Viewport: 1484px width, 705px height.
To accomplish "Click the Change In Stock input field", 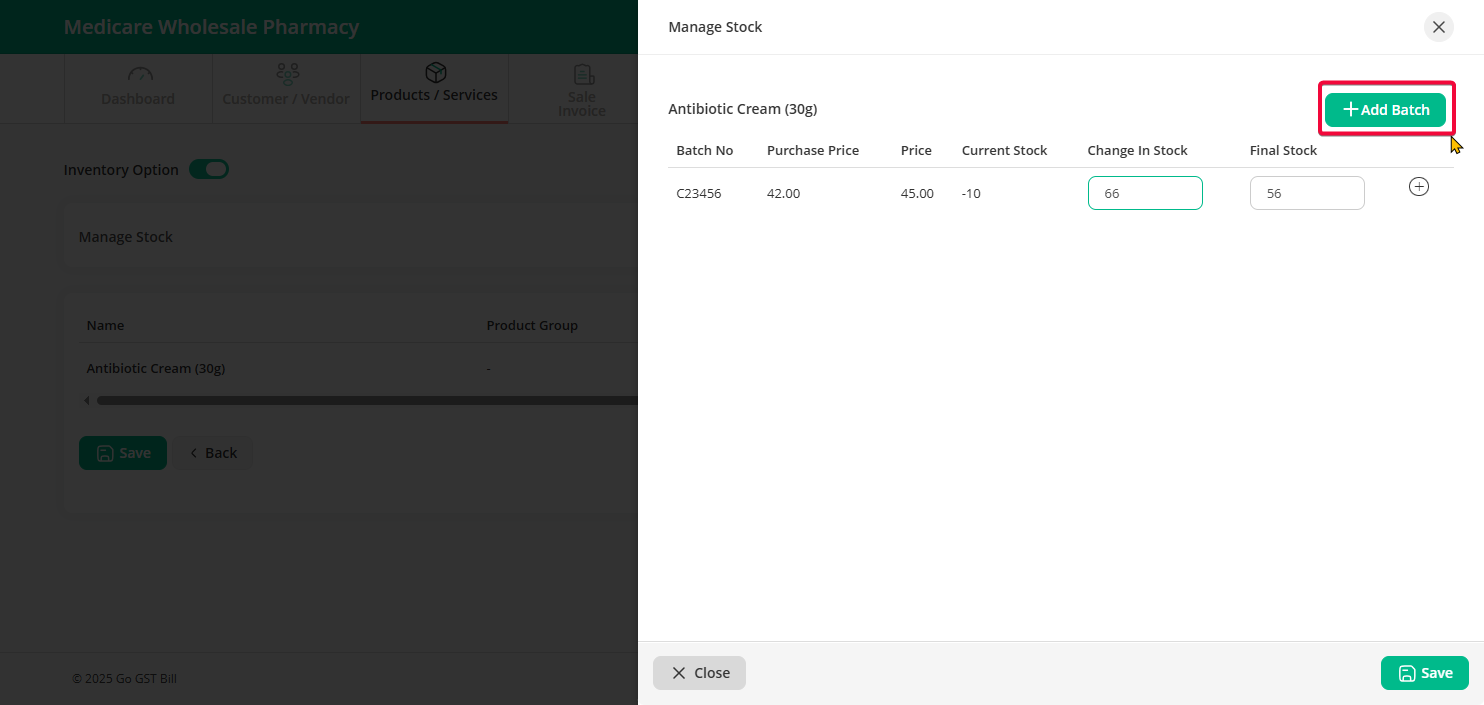I will (1145, 193).
